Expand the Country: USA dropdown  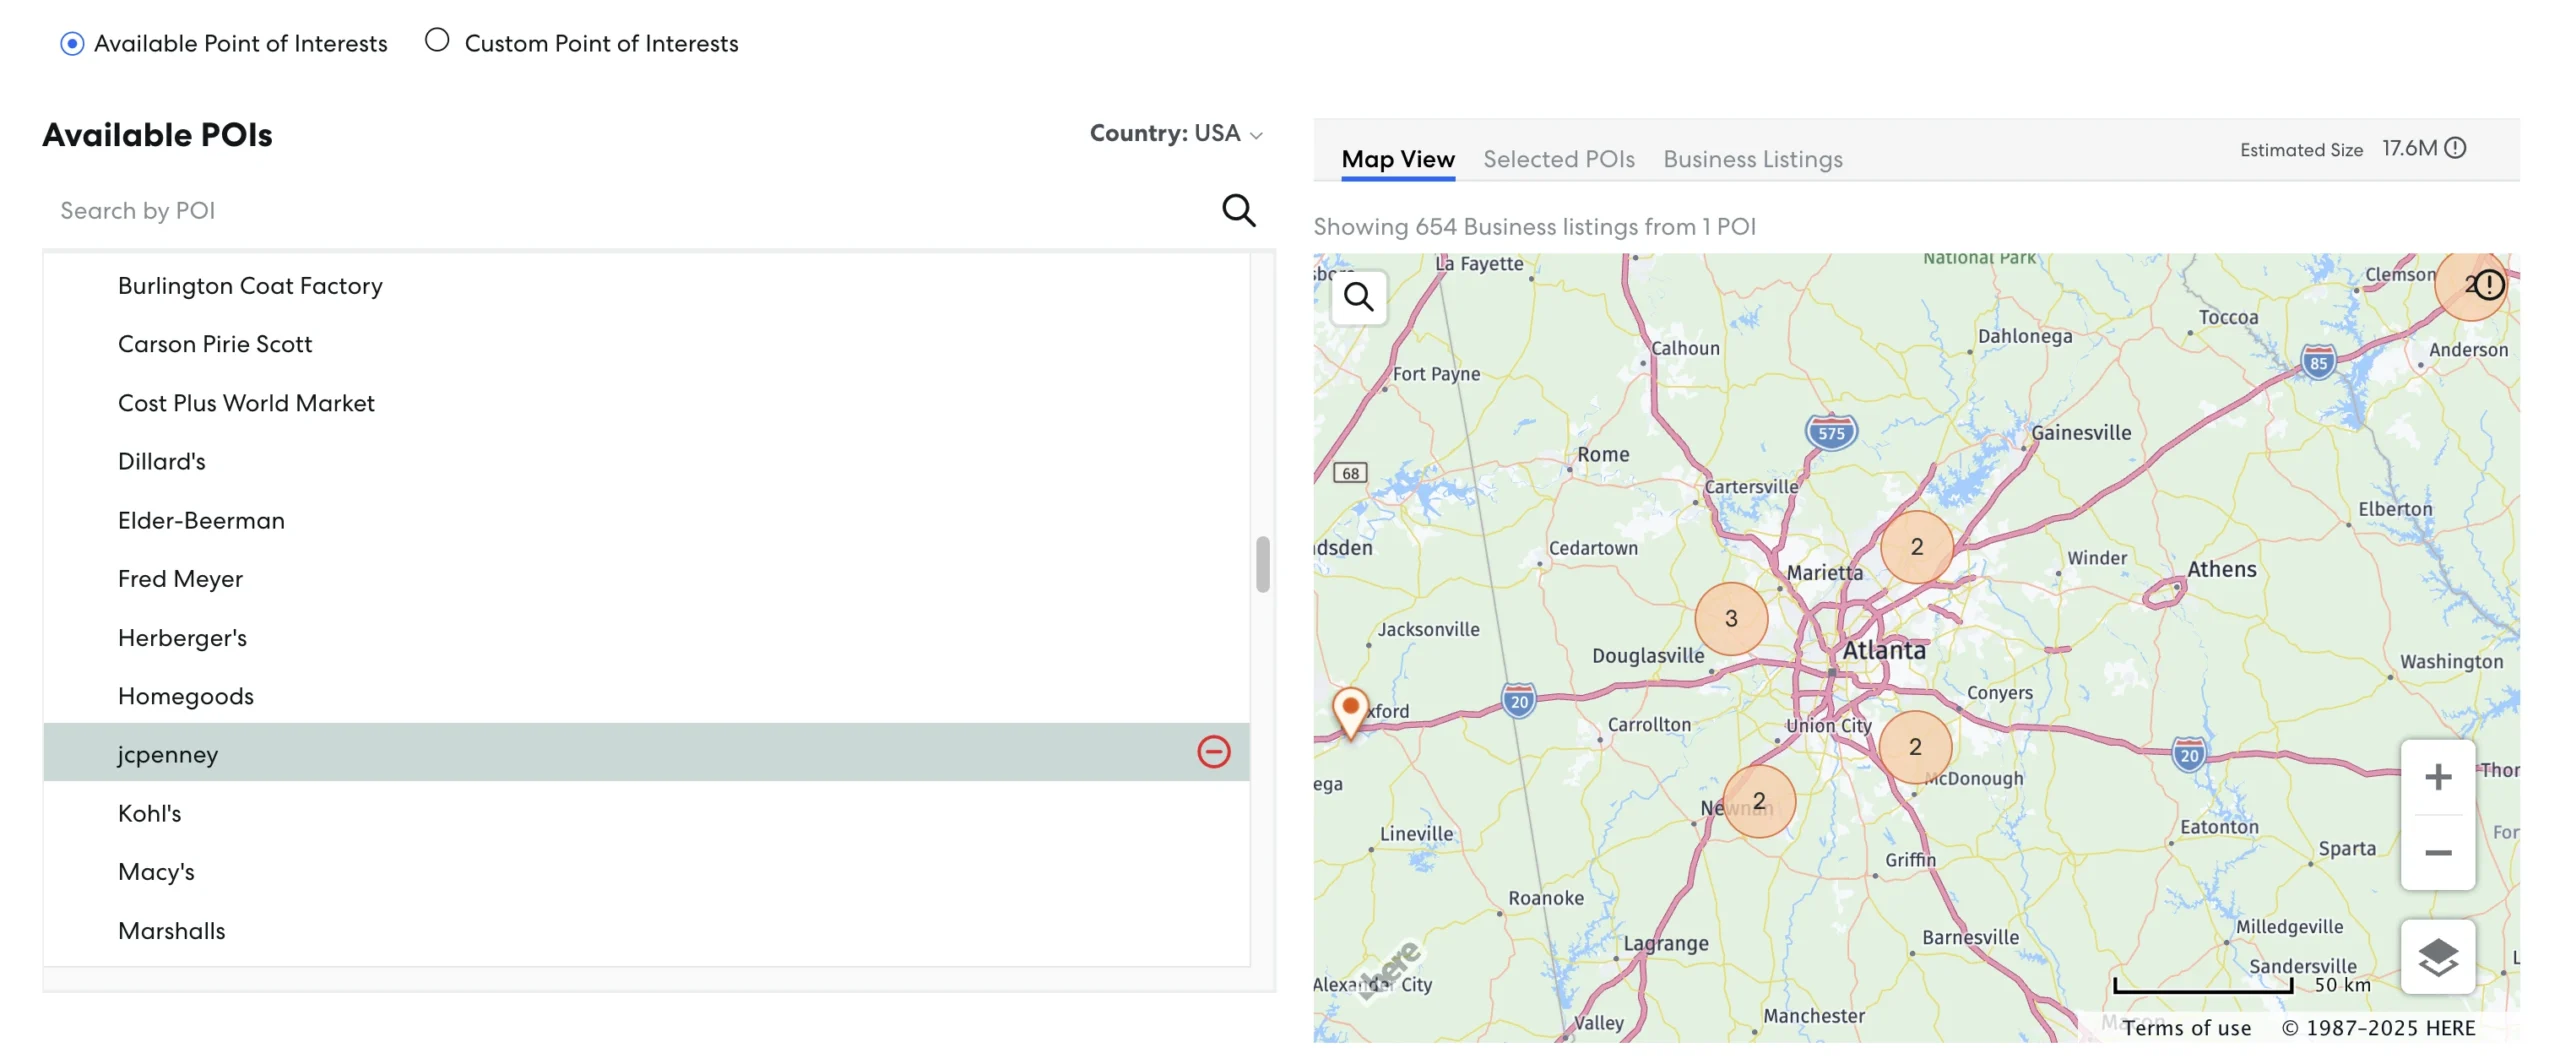(x=1175, y=133)
